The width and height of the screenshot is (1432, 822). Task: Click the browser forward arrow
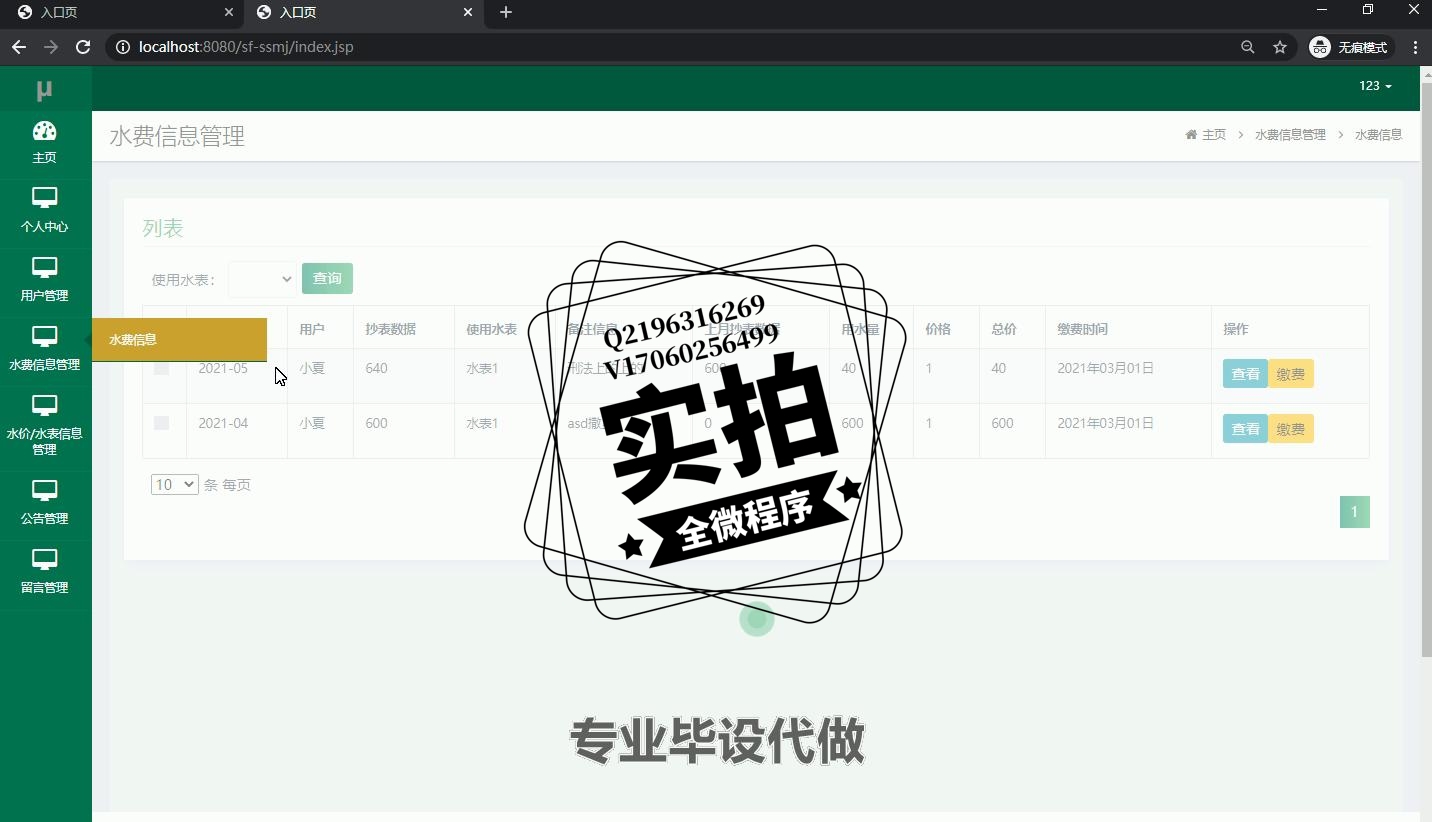(51, 47)
